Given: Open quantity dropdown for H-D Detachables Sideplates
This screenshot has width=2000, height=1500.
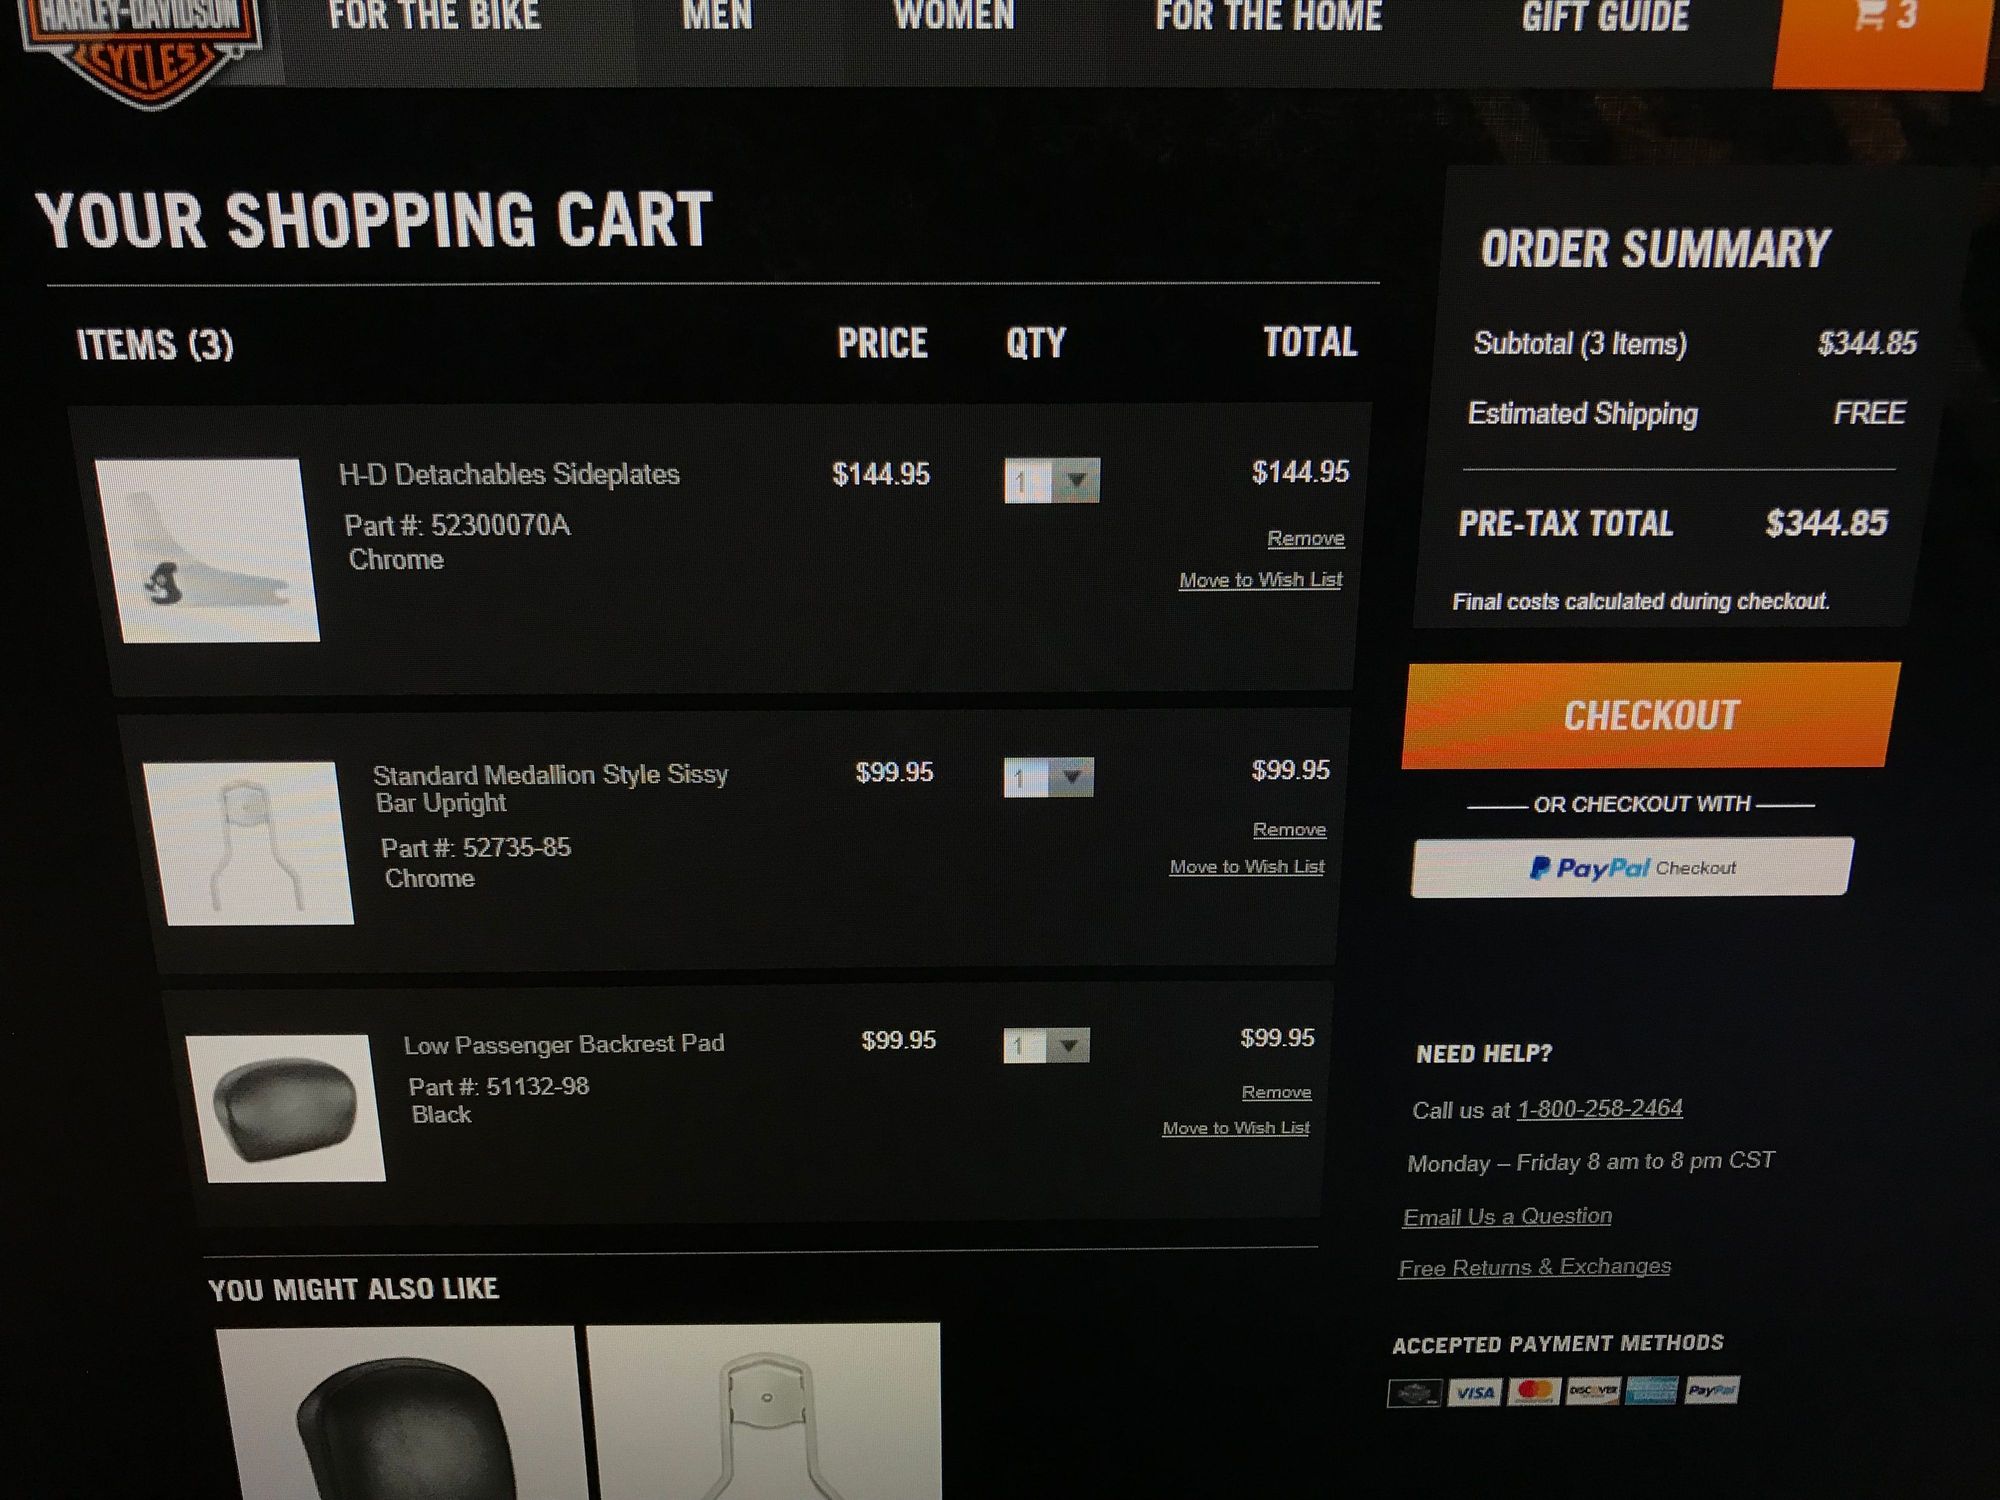Looking at the screenshot, I should (x=1052, y=481).
